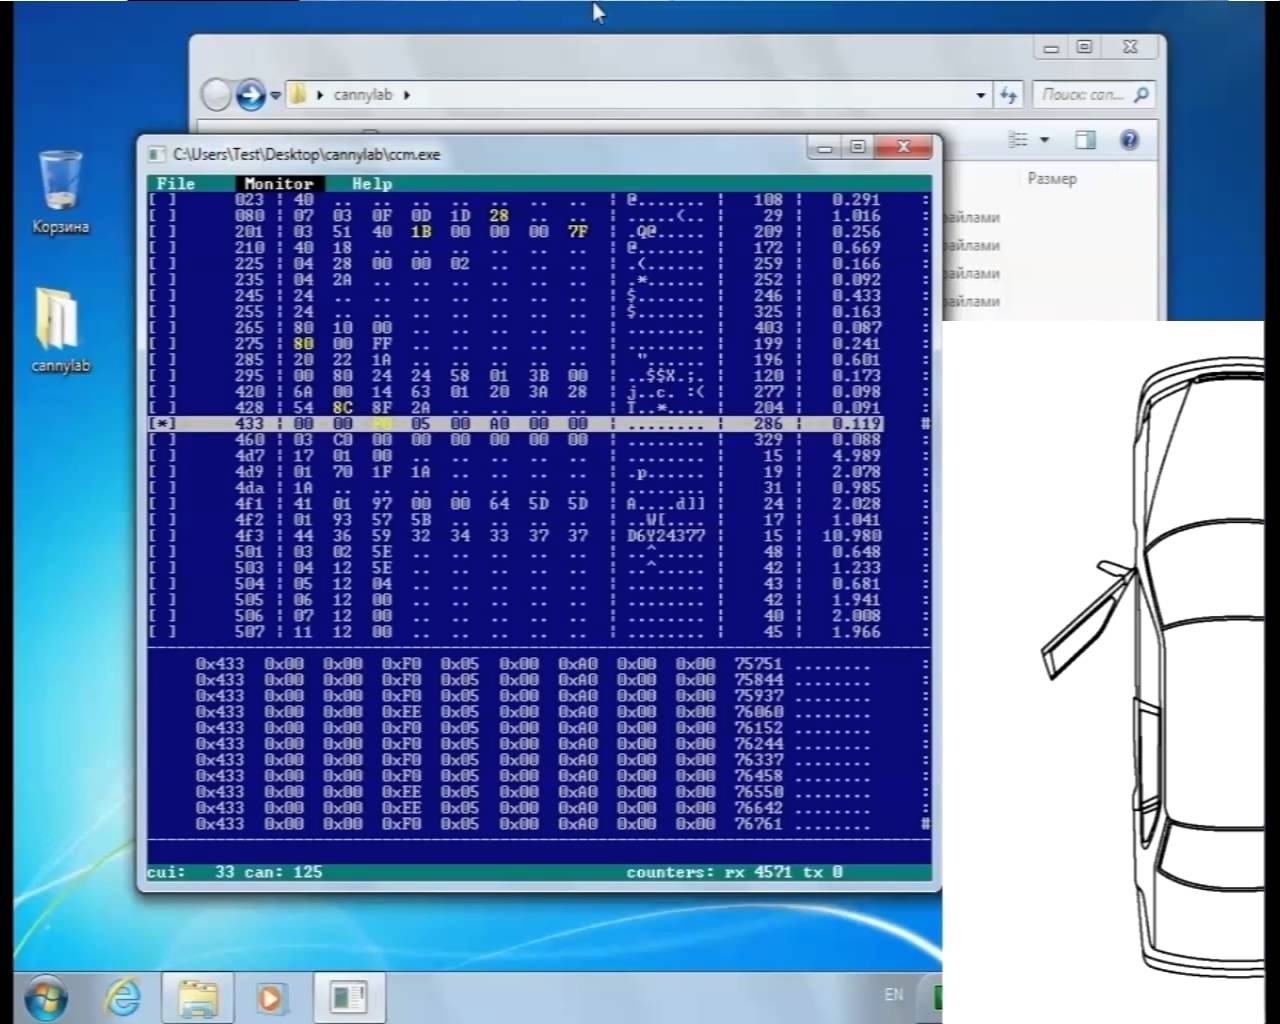Click the folder icon in Explorer address bar
Image resolution: width=1280 pixels, height=1024 pixels.
298,95
